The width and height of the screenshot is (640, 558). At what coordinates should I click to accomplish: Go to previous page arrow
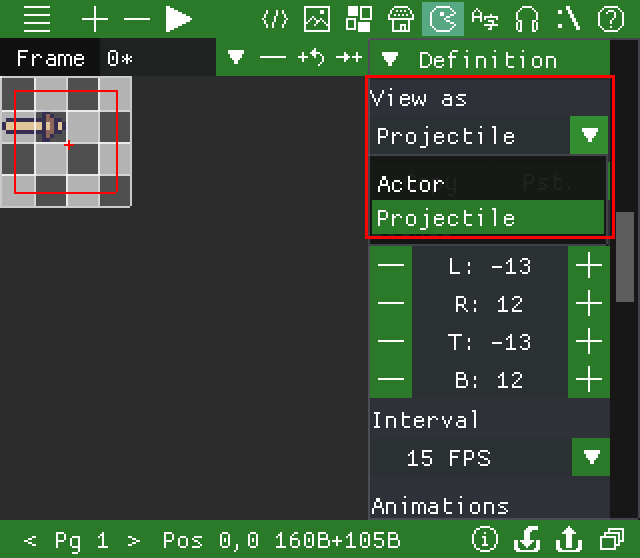30,541
